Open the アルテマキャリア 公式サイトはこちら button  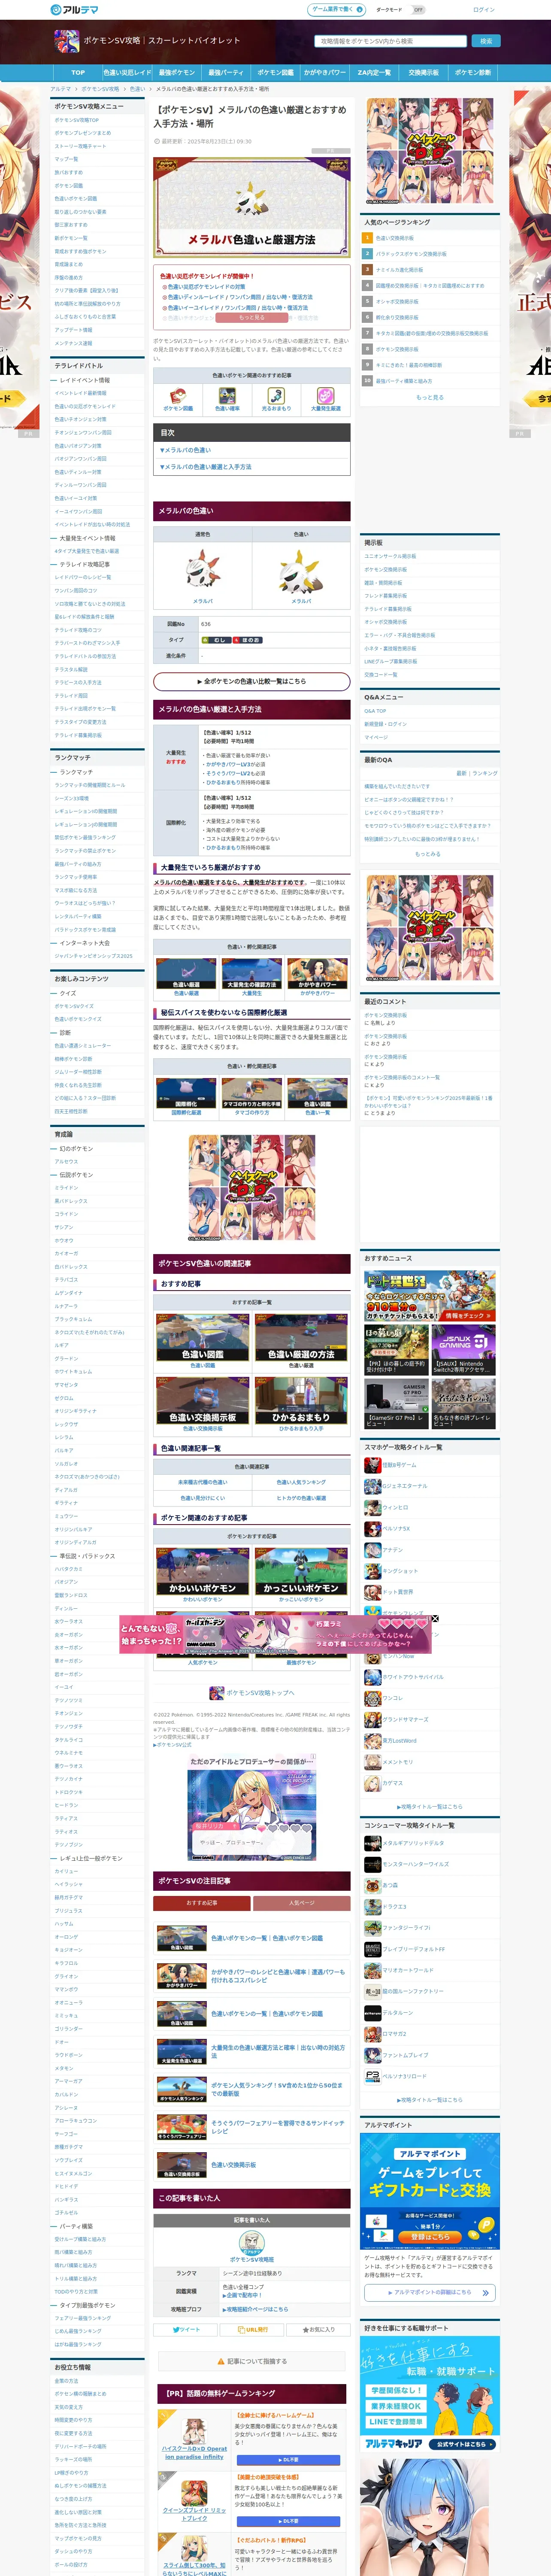[x=463, y=2444]
